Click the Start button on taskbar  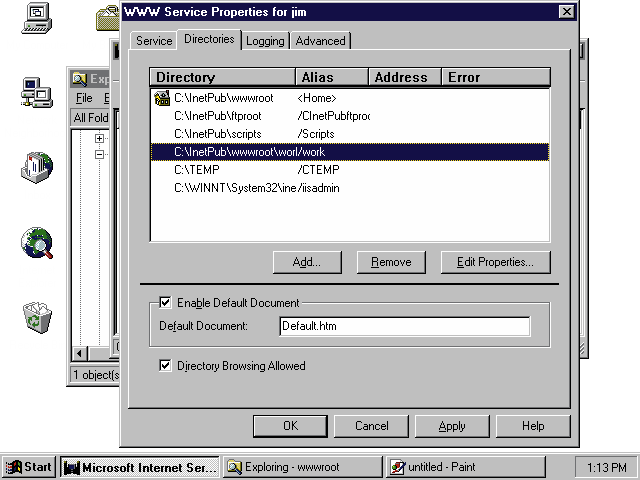click(29, 467)
